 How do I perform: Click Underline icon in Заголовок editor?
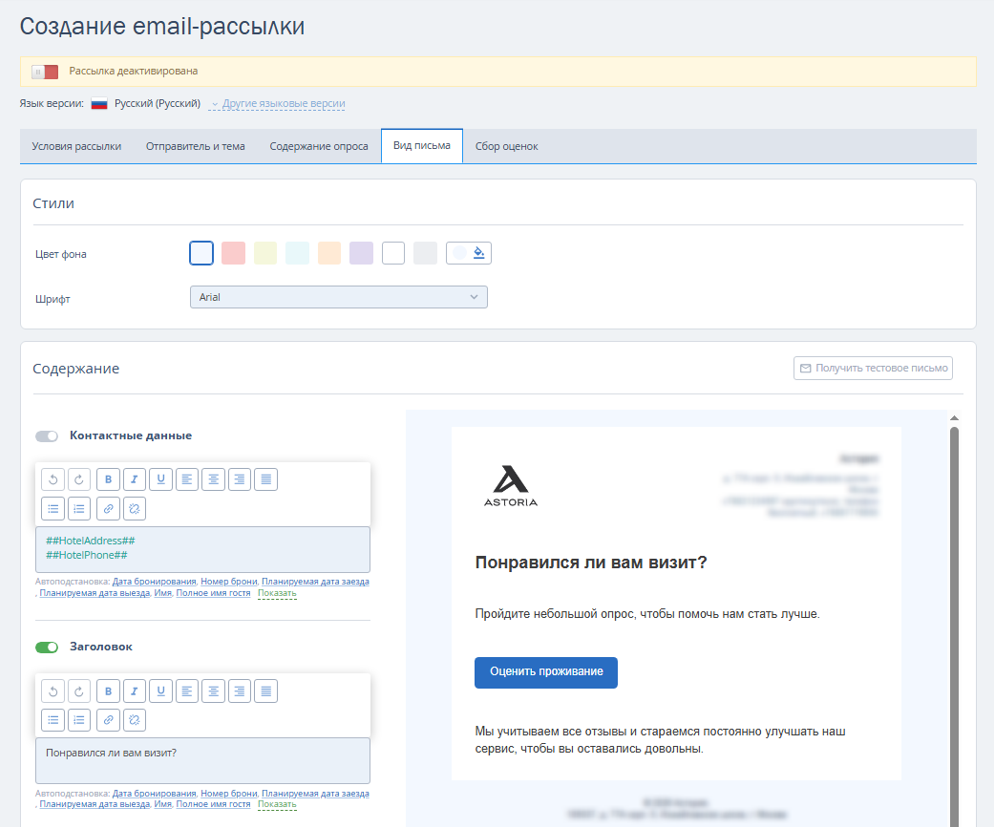tap(161, 691)
